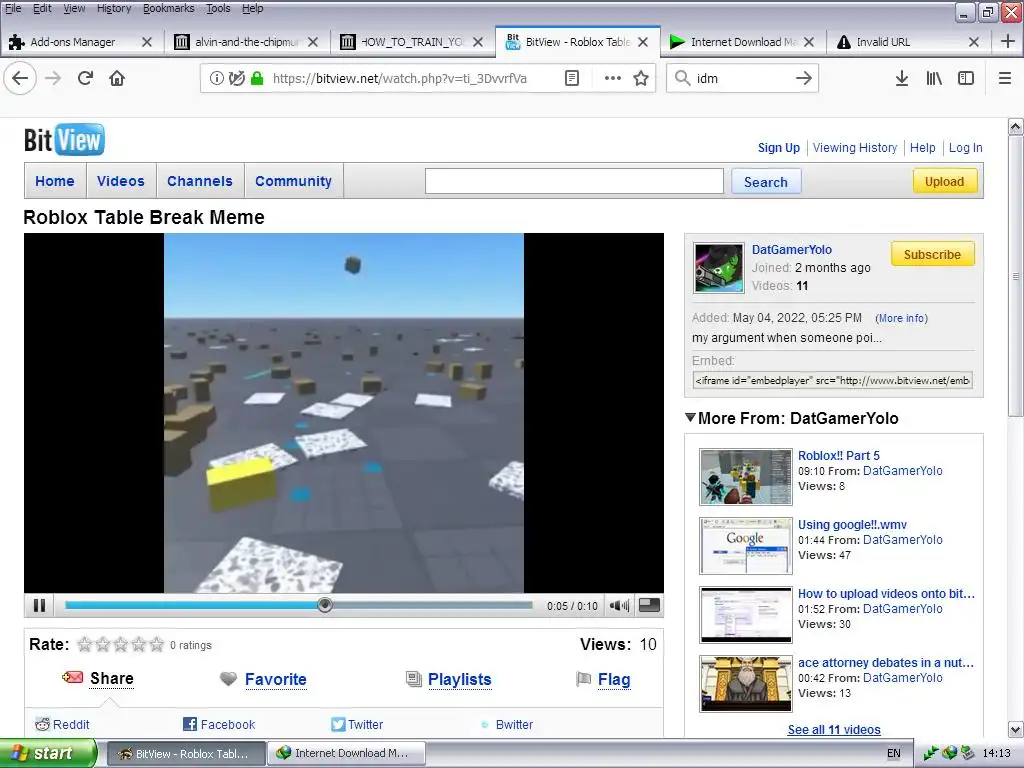Open the Downloads toolbar icon
Viewport: 1024px width, 768px height.
902,78
